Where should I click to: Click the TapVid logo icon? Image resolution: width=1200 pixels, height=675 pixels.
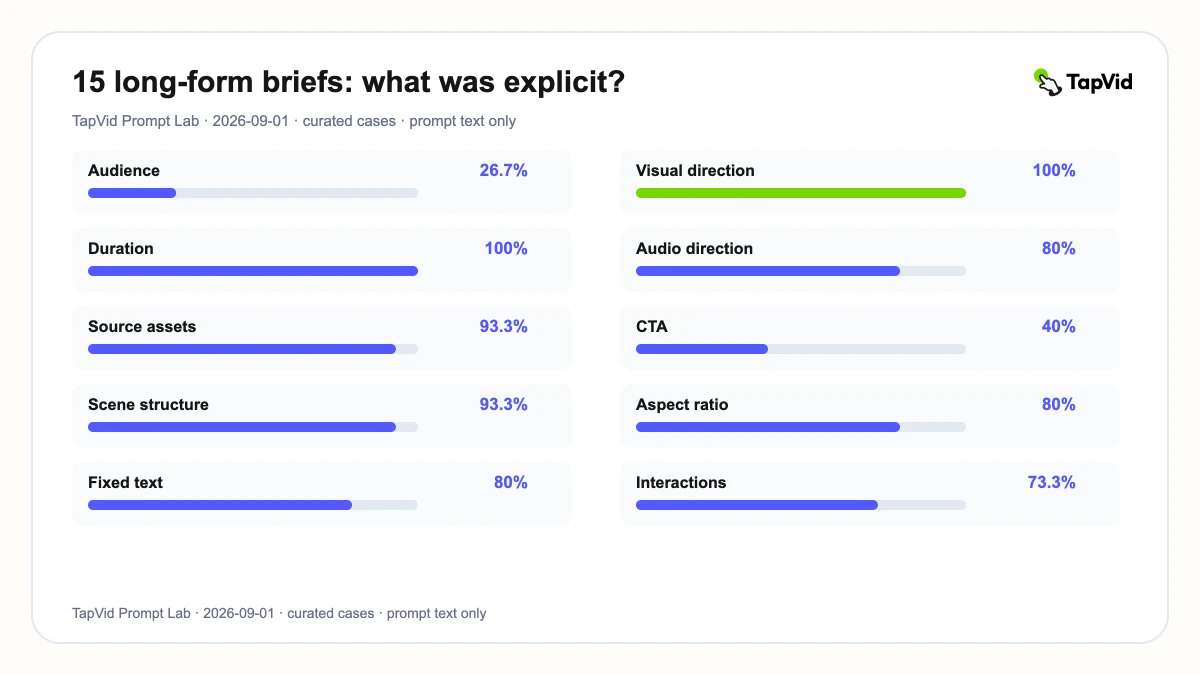pos(1047,82)
